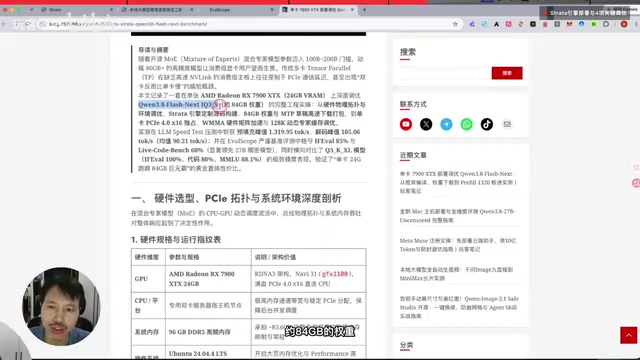Switch to the 本地大模型 tab
Viewport: 640px width, 360px height.
click(x=157, y=9)
